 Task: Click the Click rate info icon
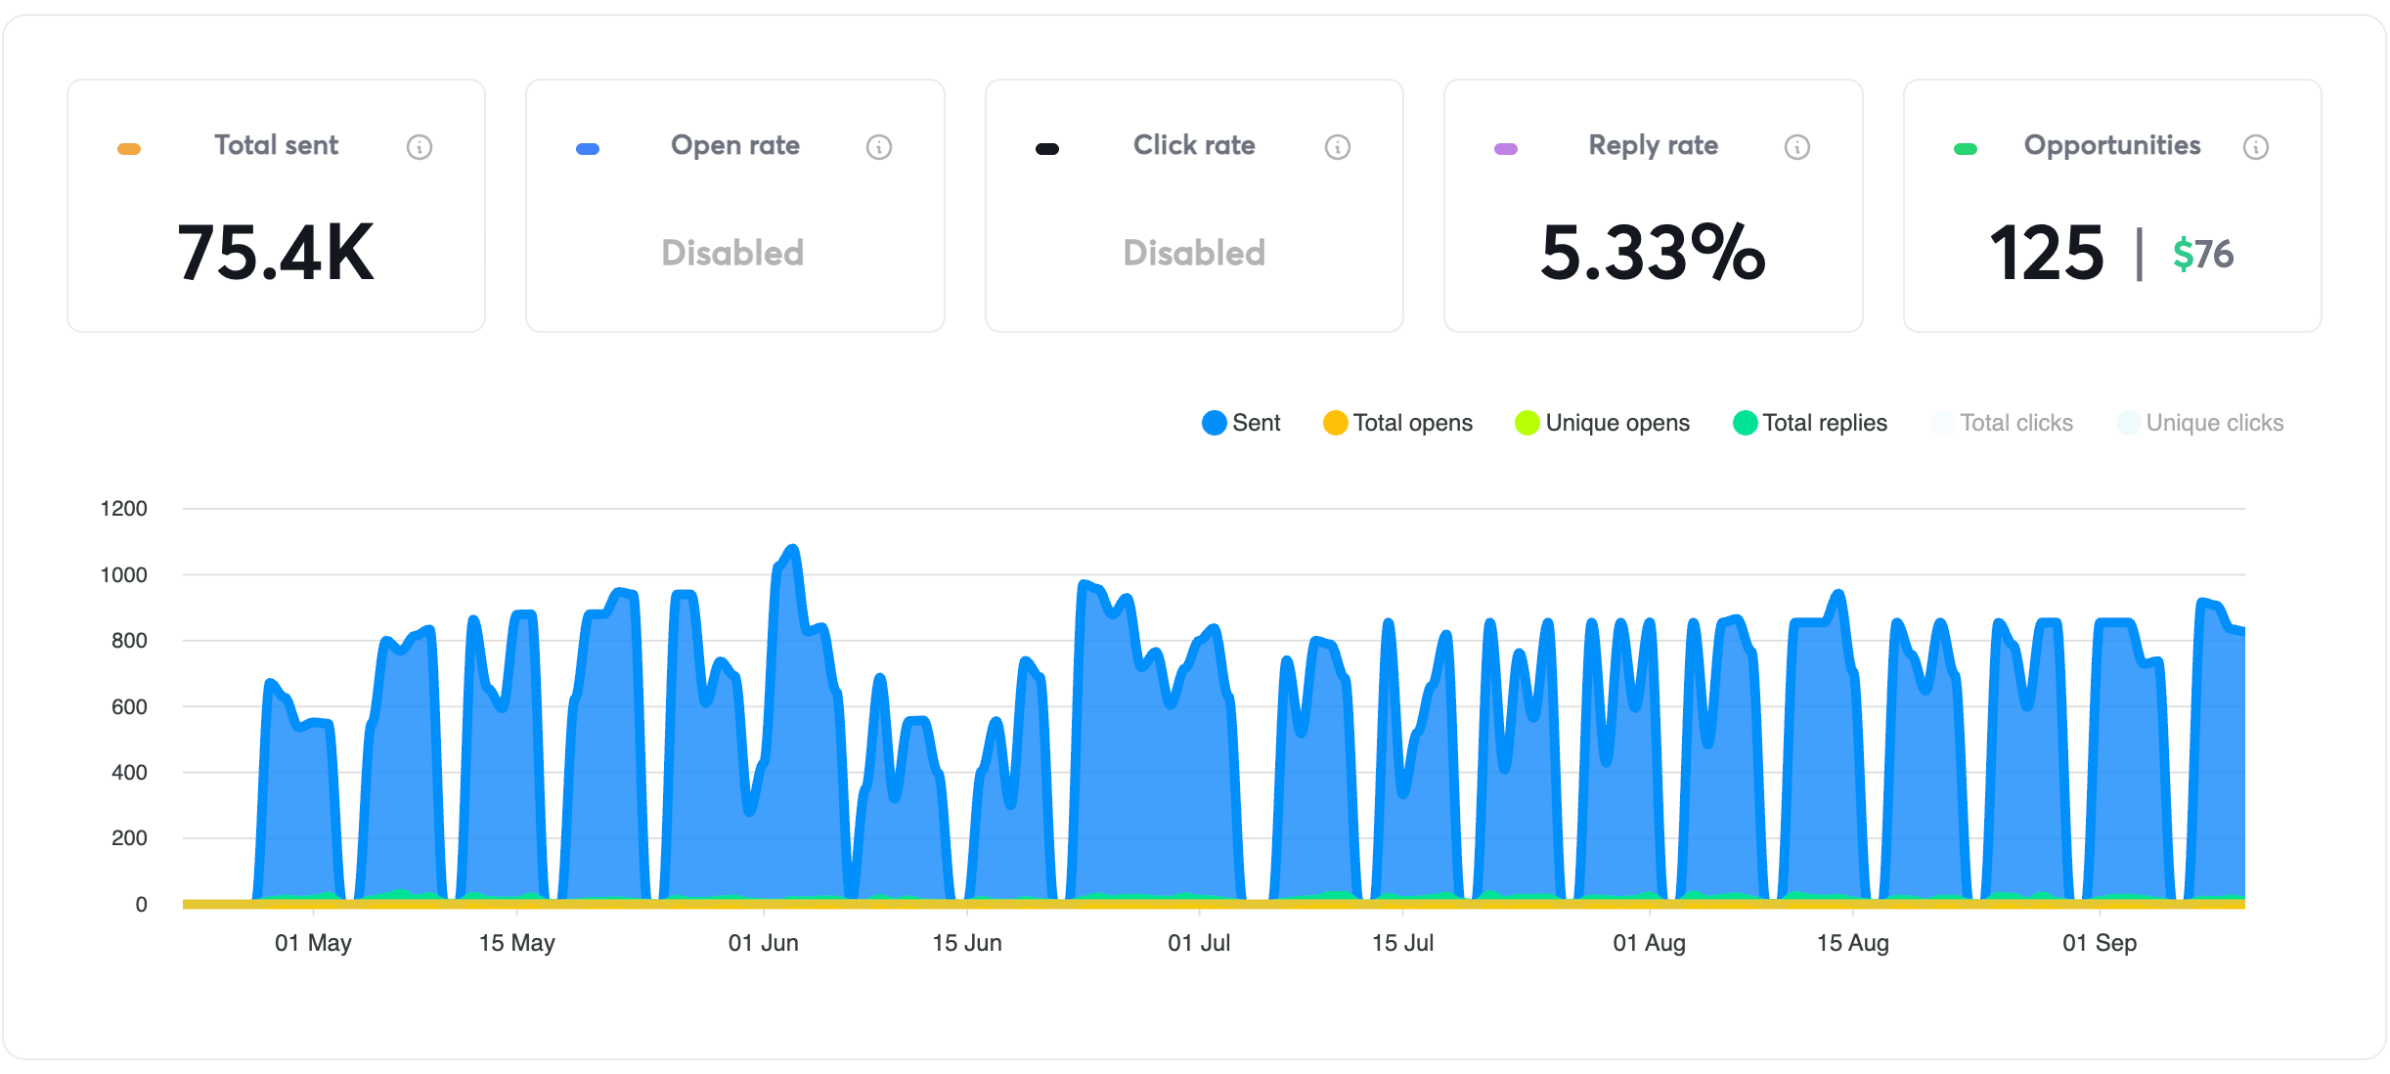[1338, 146]
